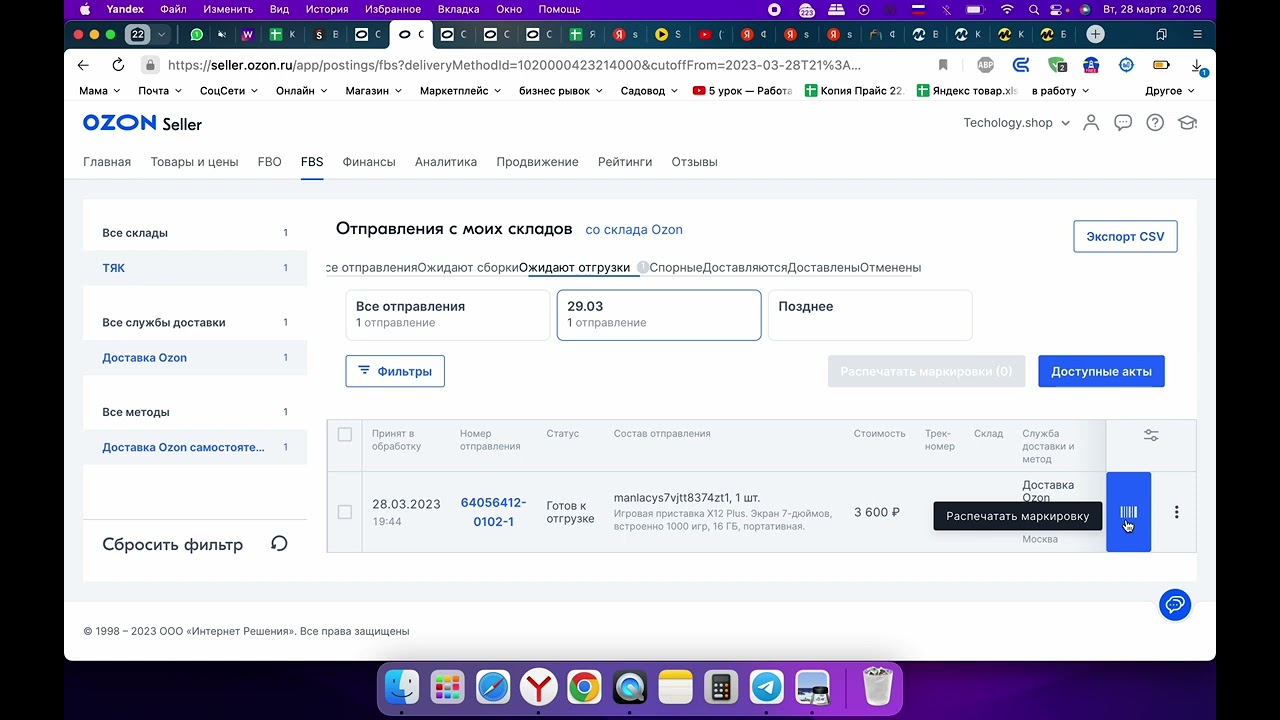Expand the СоцСети bookmarks folder
Image resolution: width=1280 pixels, height=720 pixels.
[x=229, y=90]
